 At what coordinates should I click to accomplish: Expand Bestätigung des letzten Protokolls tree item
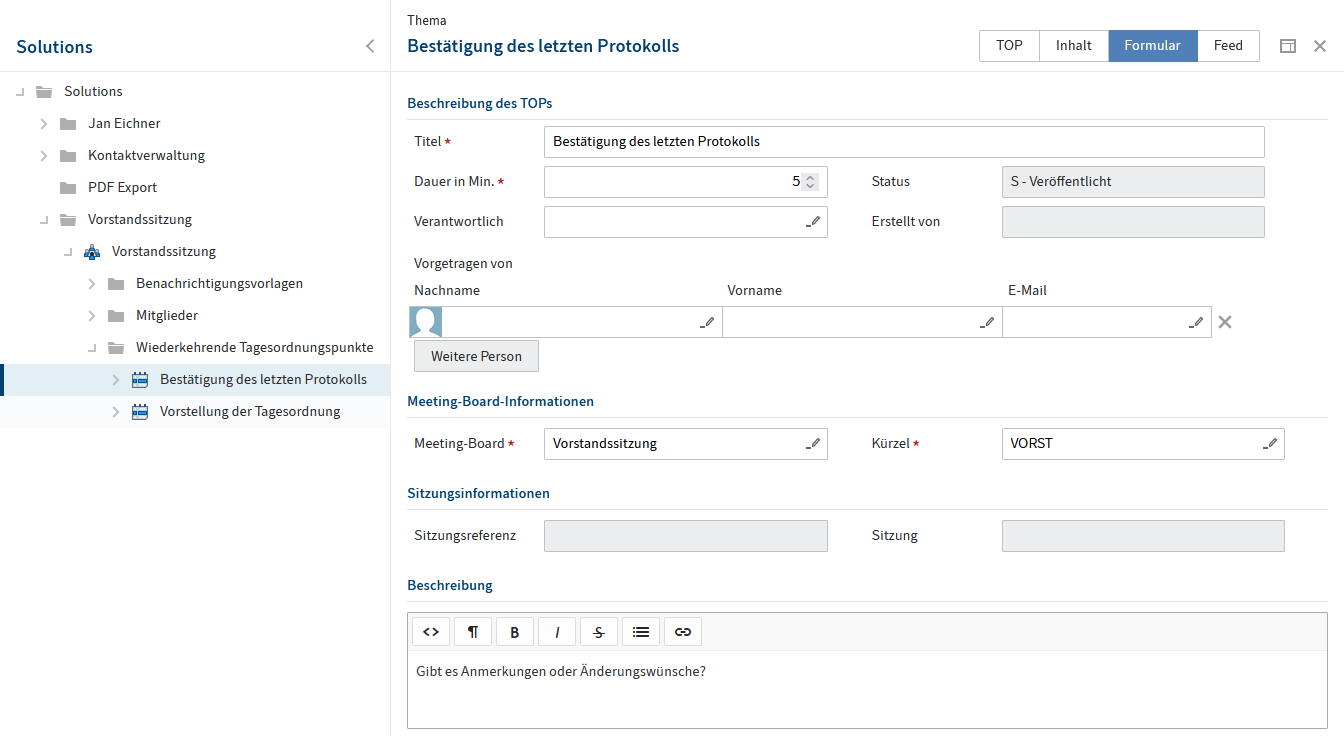(116, 380)
